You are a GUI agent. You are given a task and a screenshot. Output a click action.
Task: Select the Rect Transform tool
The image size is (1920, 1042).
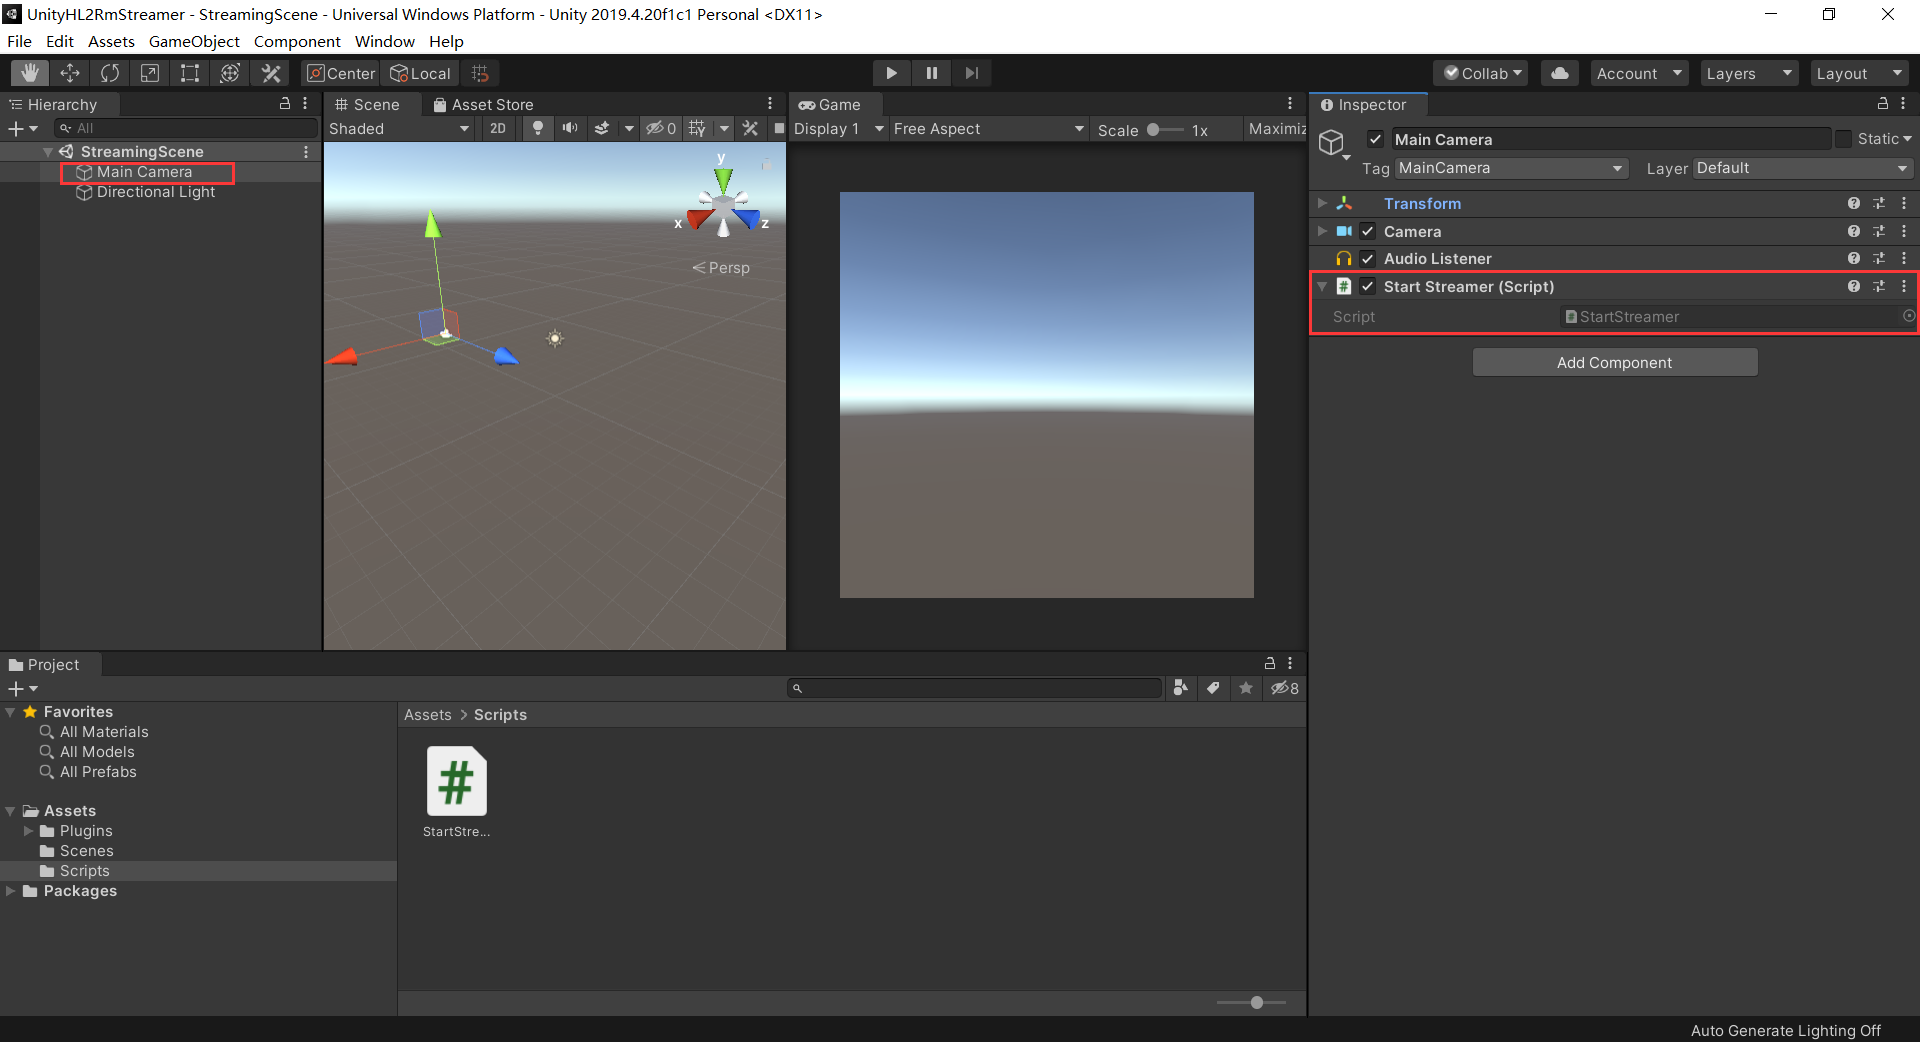click(x=189, y=72)
